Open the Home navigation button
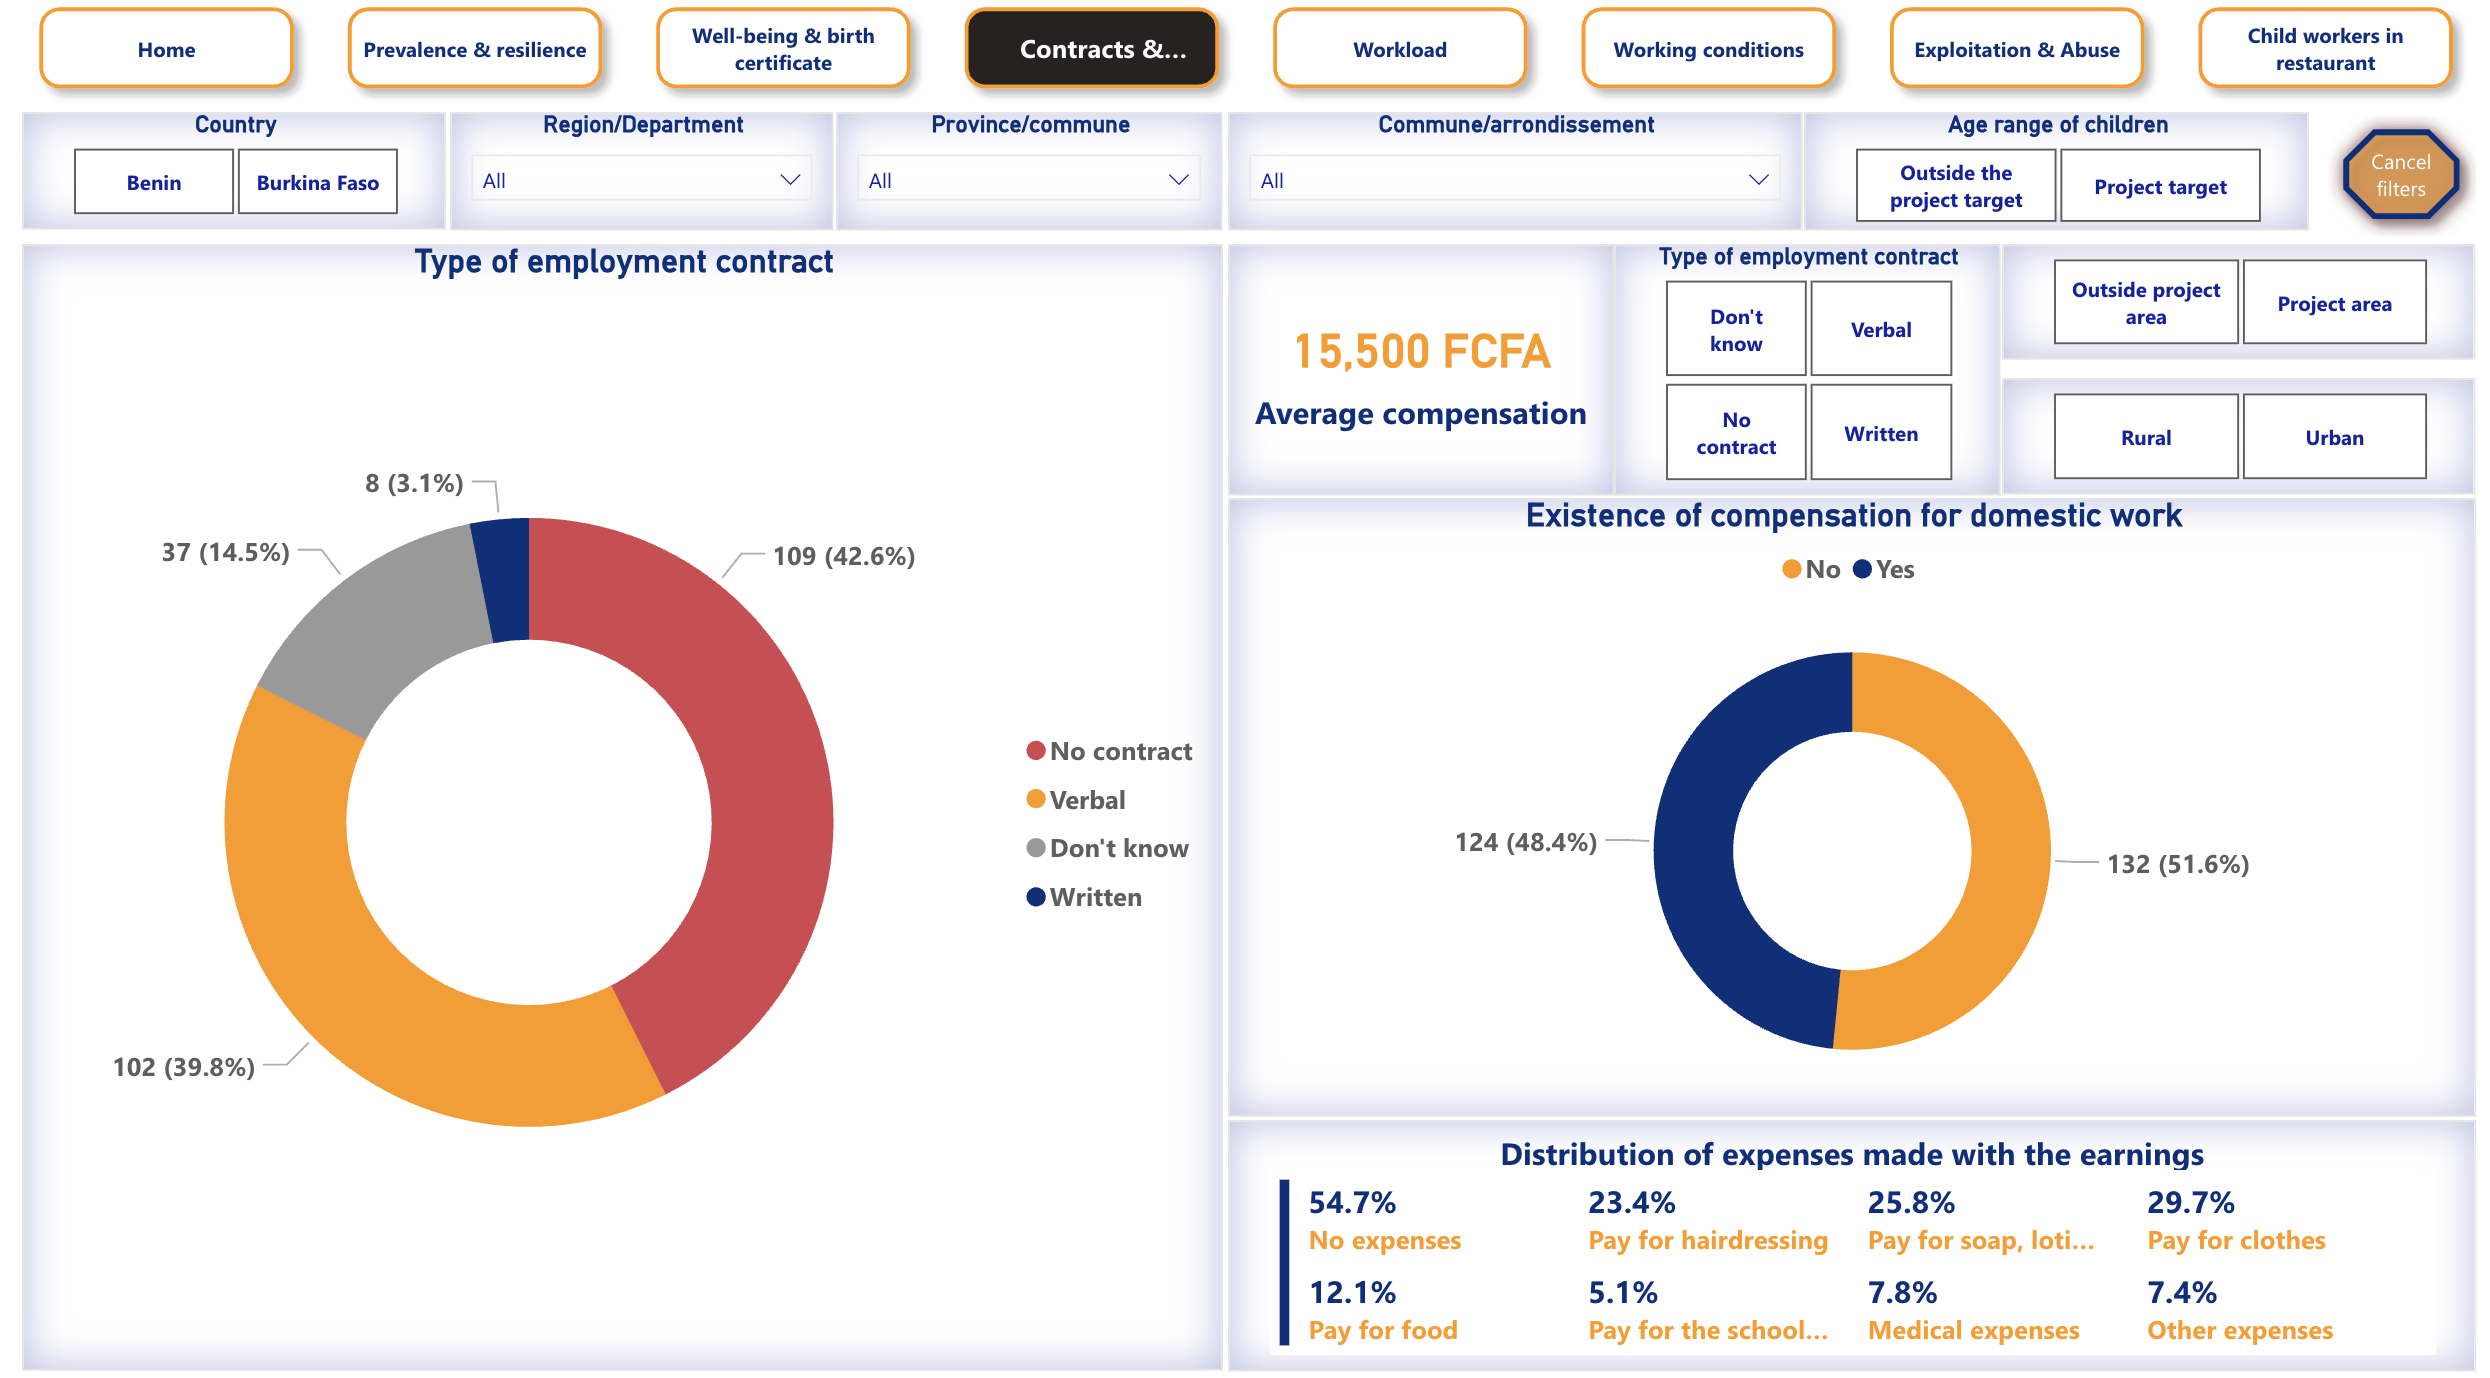Viewport: 2490px width, 1378px height. (166, 49)
